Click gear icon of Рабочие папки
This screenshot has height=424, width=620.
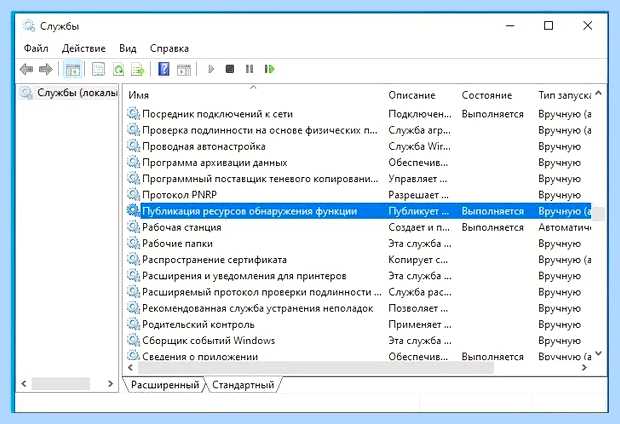click(134, 244)
